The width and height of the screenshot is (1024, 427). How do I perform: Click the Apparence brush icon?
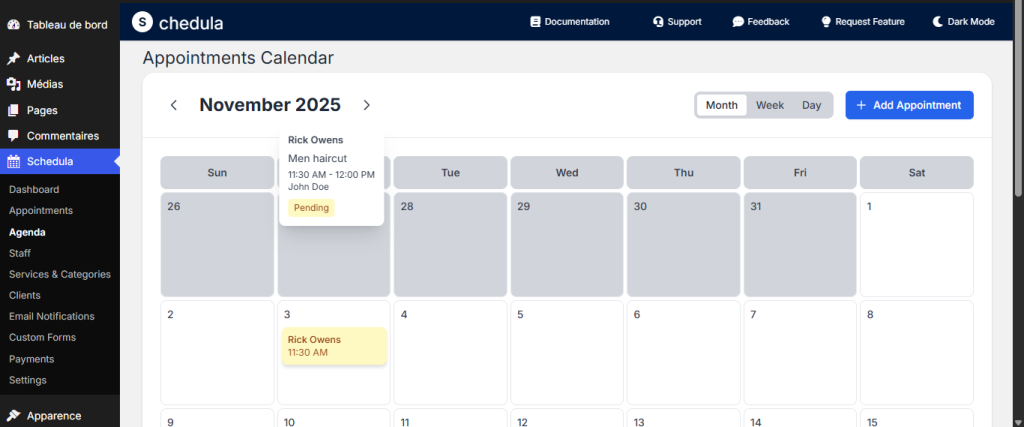14,415
